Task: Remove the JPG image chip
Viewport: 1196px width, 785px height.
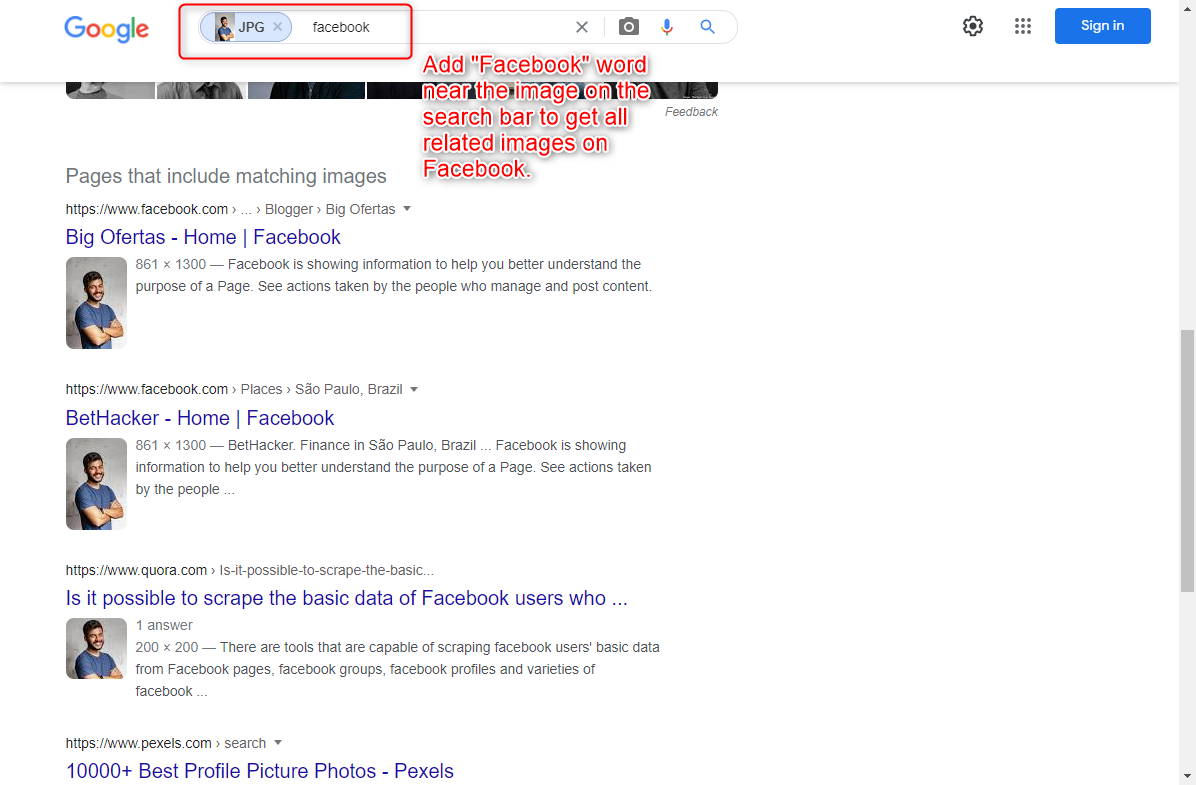Action: [278, 27]
